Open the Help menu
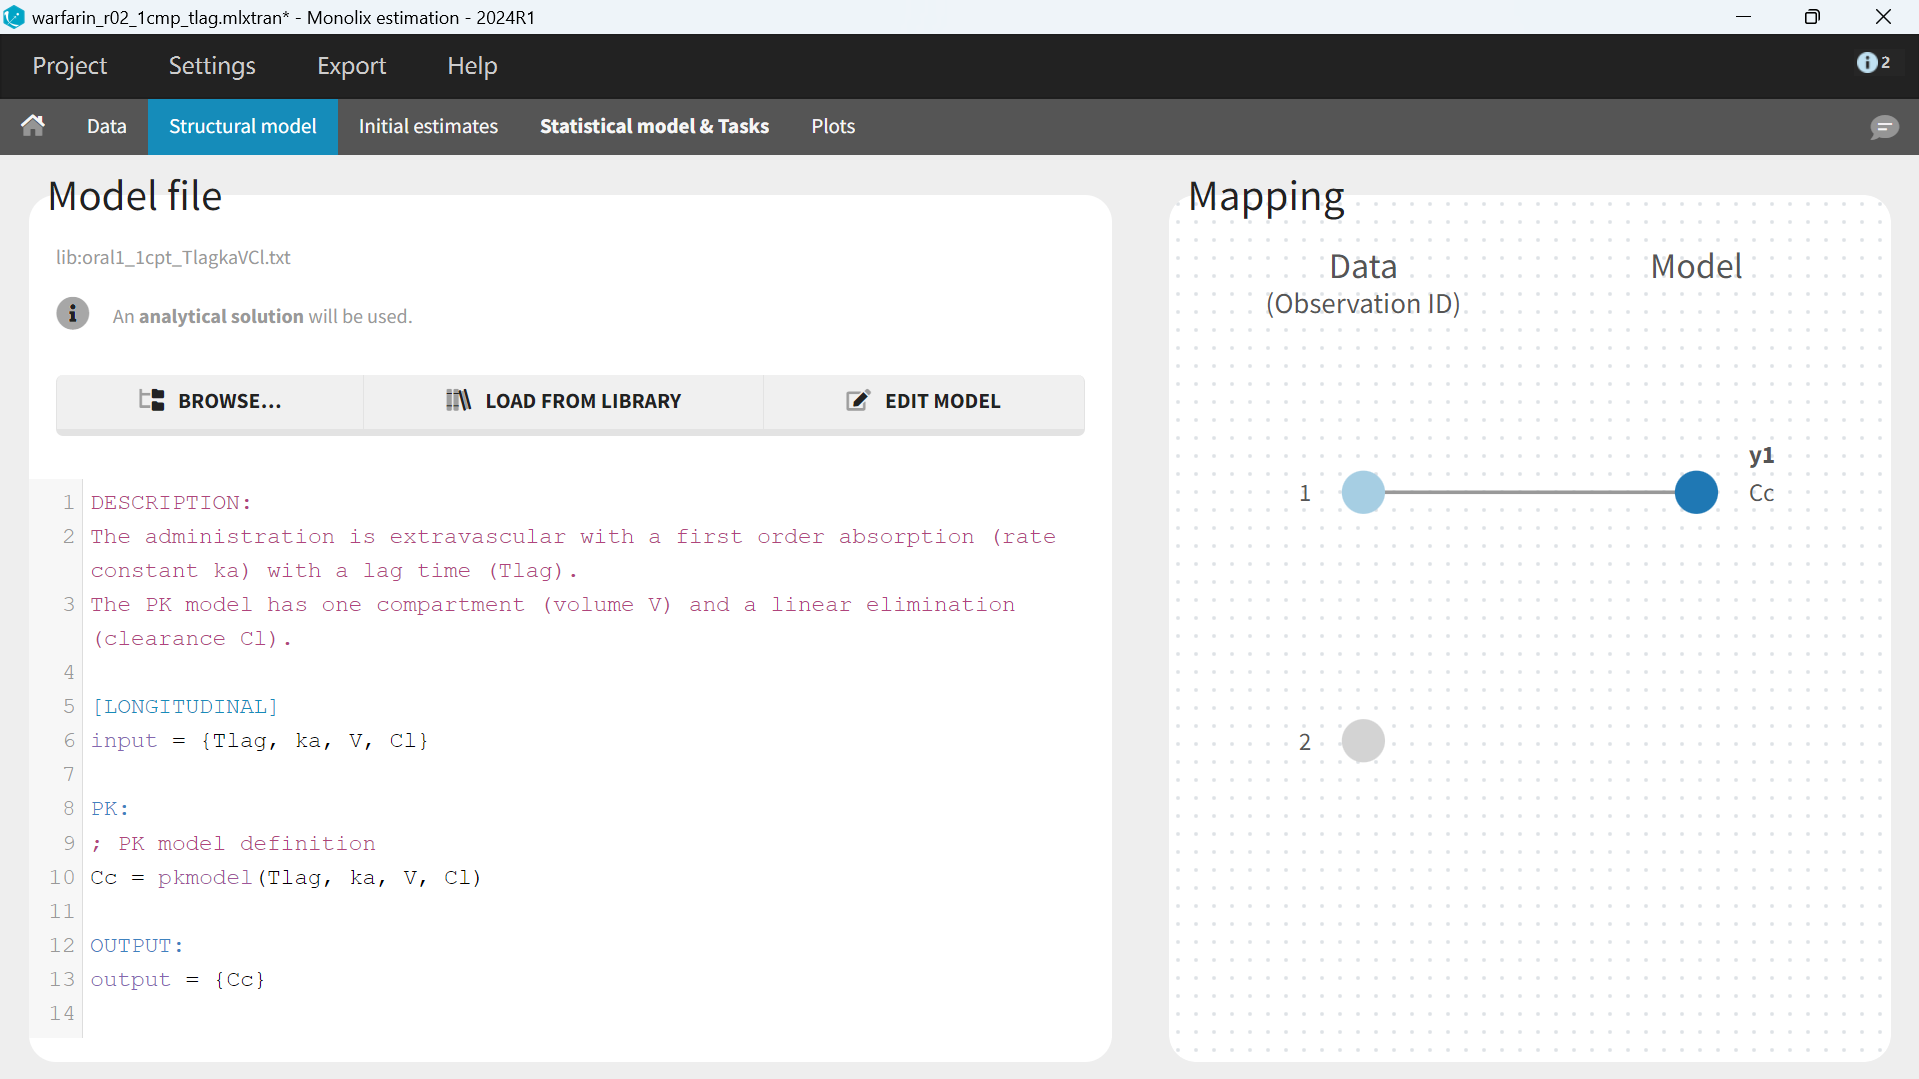 tap(472, 66)
